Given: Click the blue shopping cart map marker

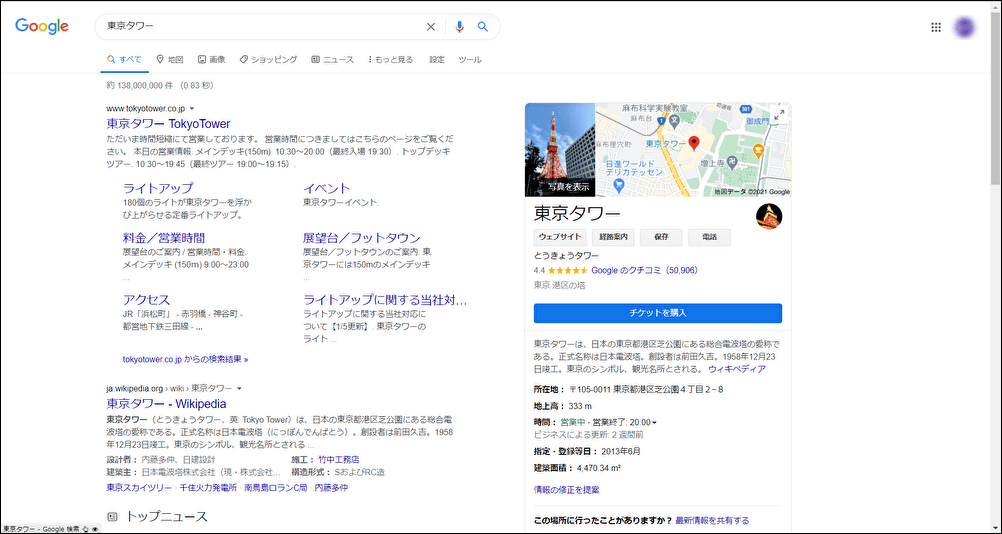Looking at the screenshot, I should (618, 185).
